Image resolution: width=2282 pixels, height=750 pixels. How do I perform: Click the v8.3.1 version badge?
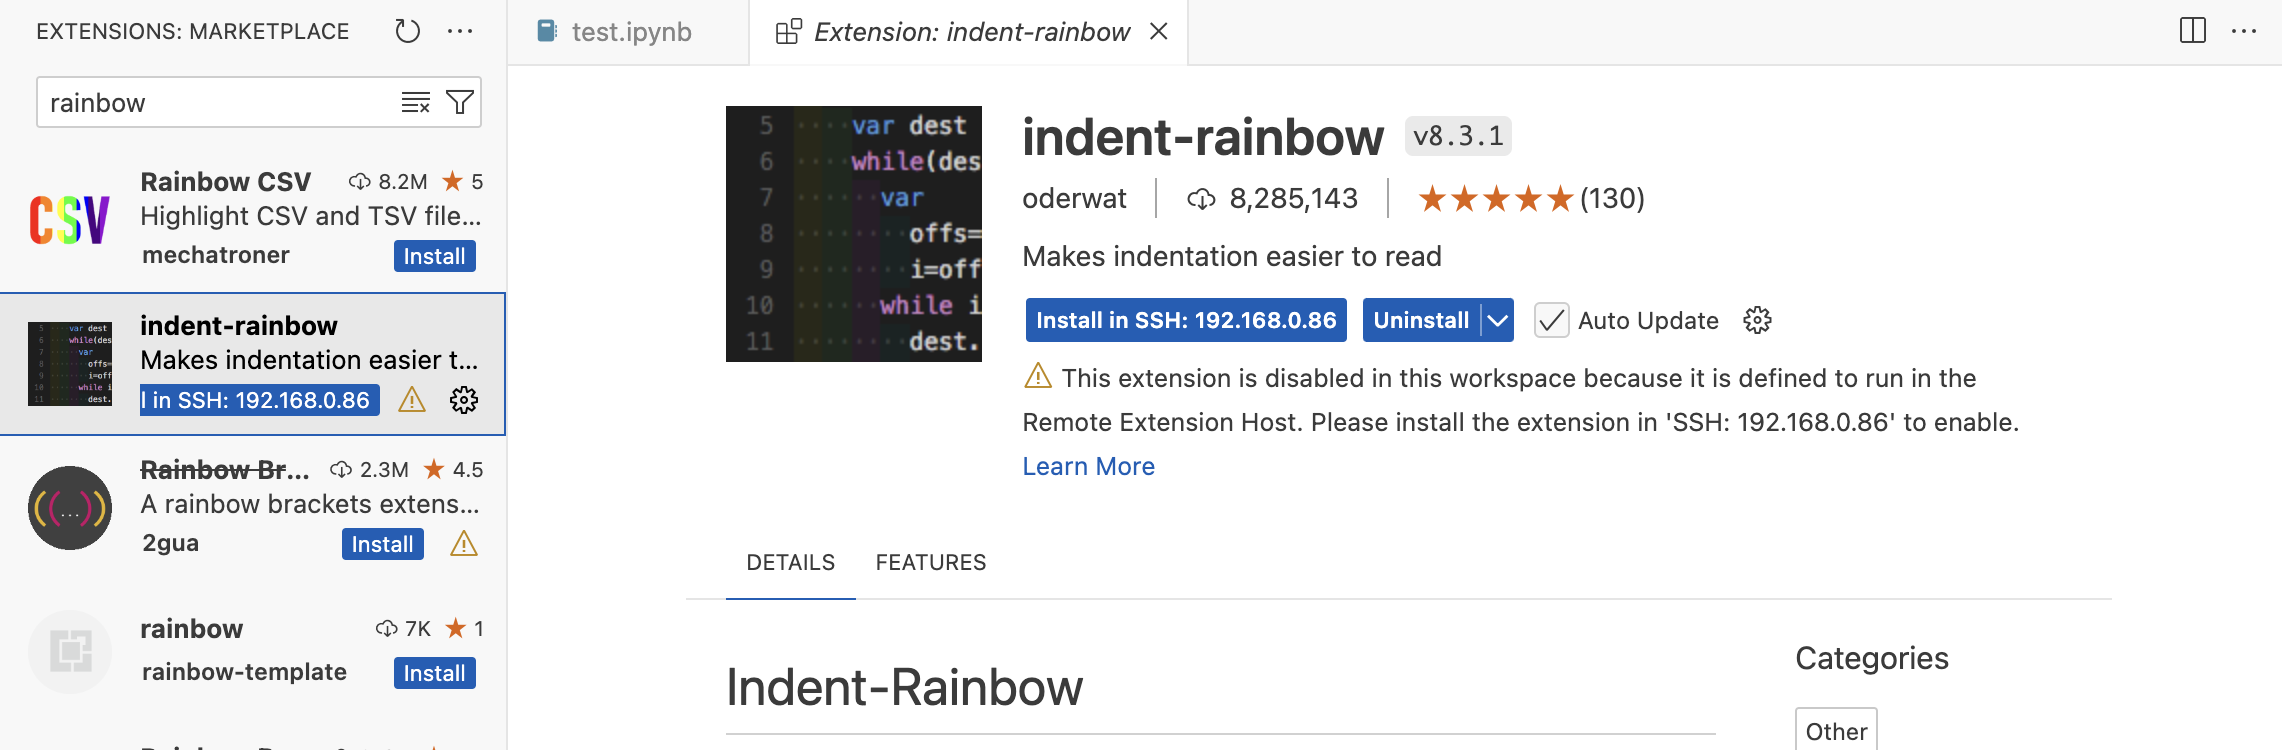click(x=1458, y=136)
